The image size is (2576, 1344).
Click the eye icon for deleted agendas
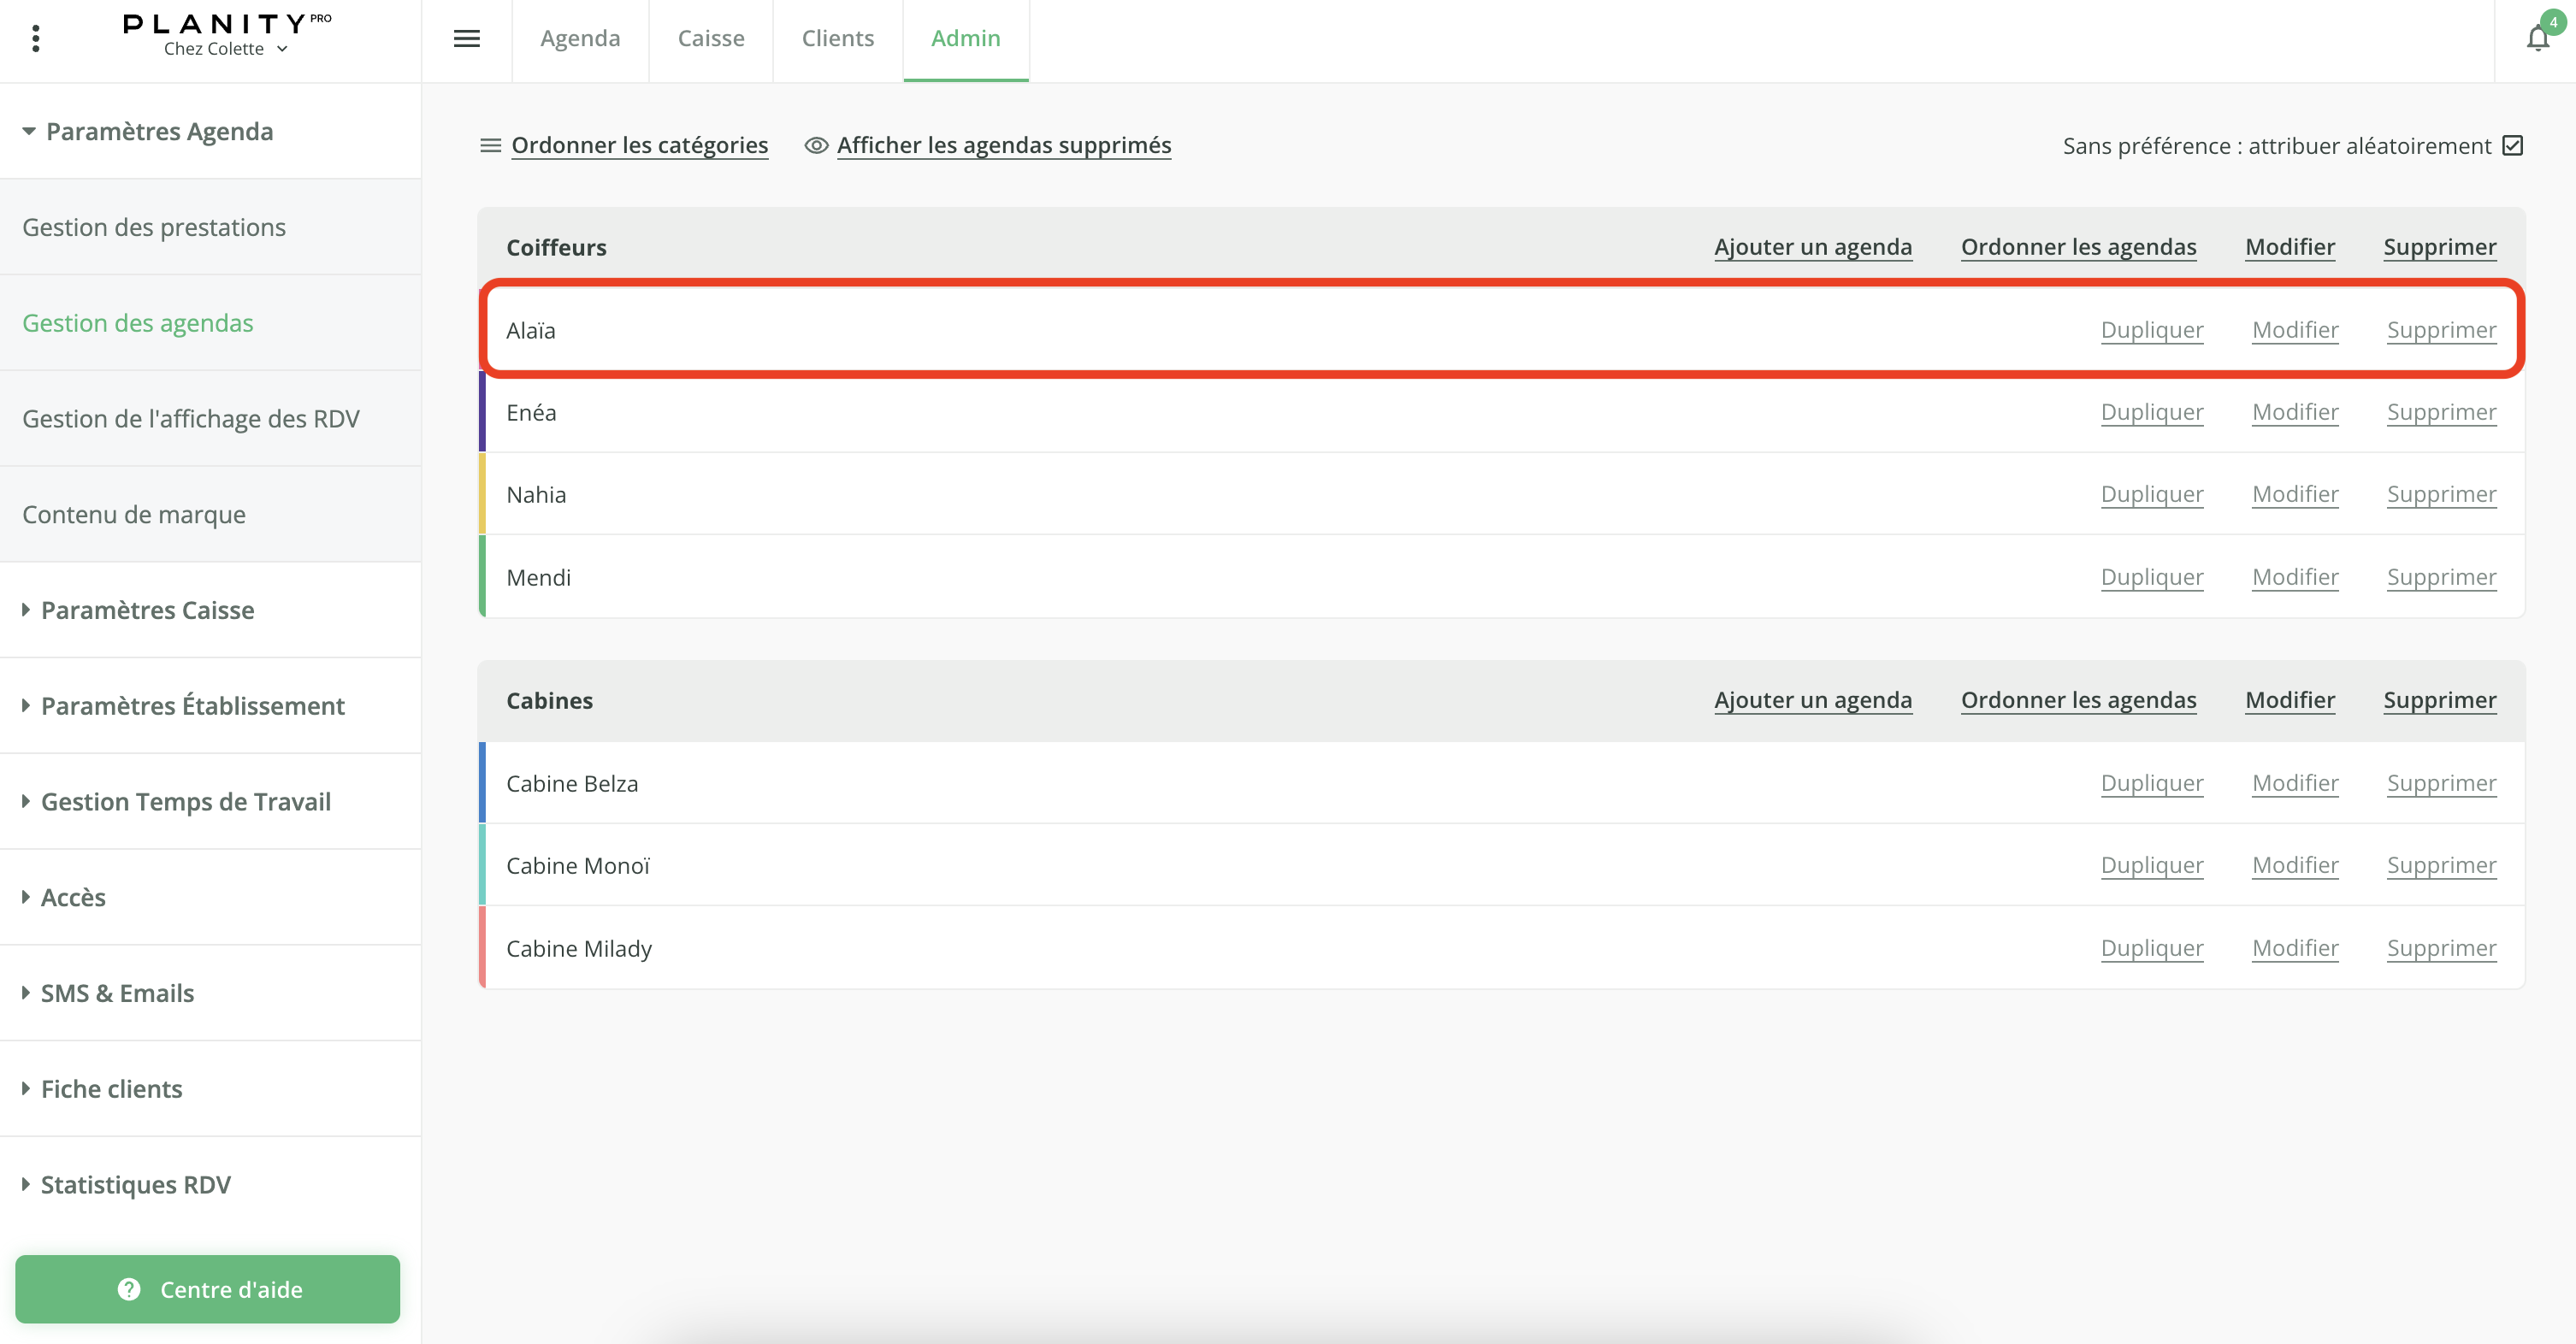[816, 146]
